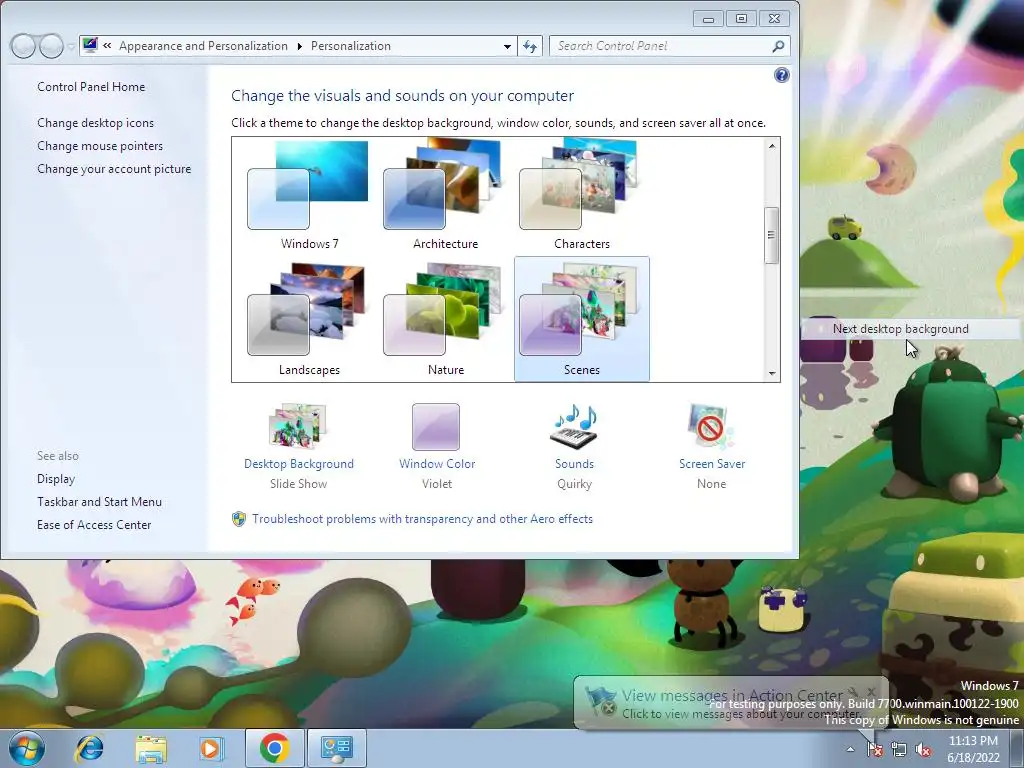Screen dimensions: 1024x768
Task: Click the None label under Screen Saver
Action: tap(712, 484)
